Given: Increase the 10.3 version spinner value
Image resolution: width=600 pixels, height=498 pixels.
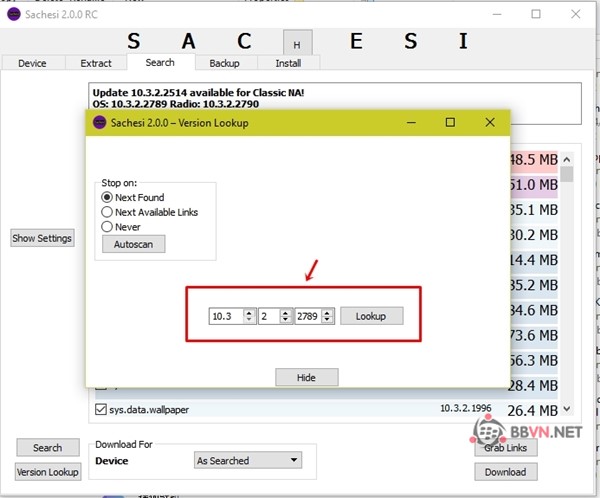Looking at the screenshot, I should coord(251,311).
